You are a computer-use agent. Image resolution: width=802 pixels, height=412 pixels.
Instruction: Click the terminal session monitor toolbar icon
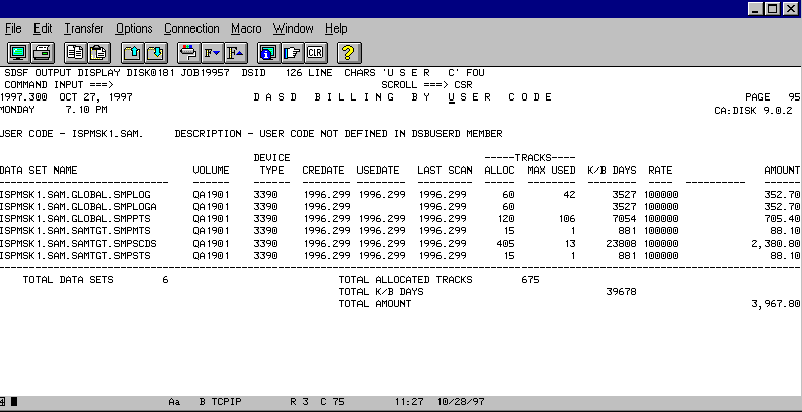19,53
